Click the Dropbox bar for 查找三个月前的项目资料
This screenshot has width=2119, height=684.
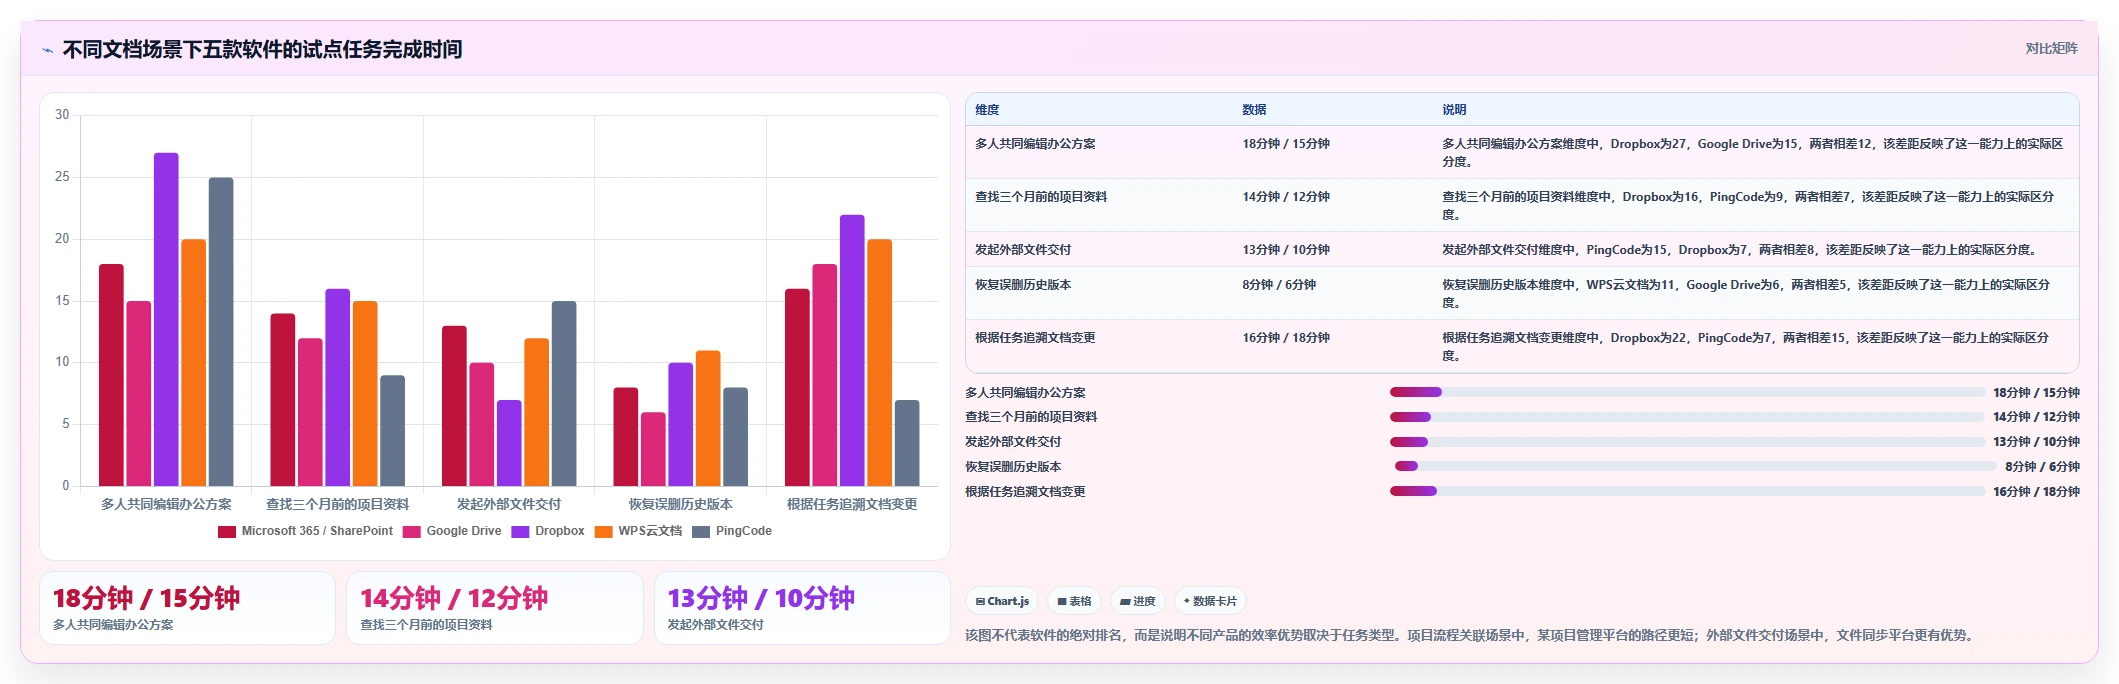click(338, 388)
